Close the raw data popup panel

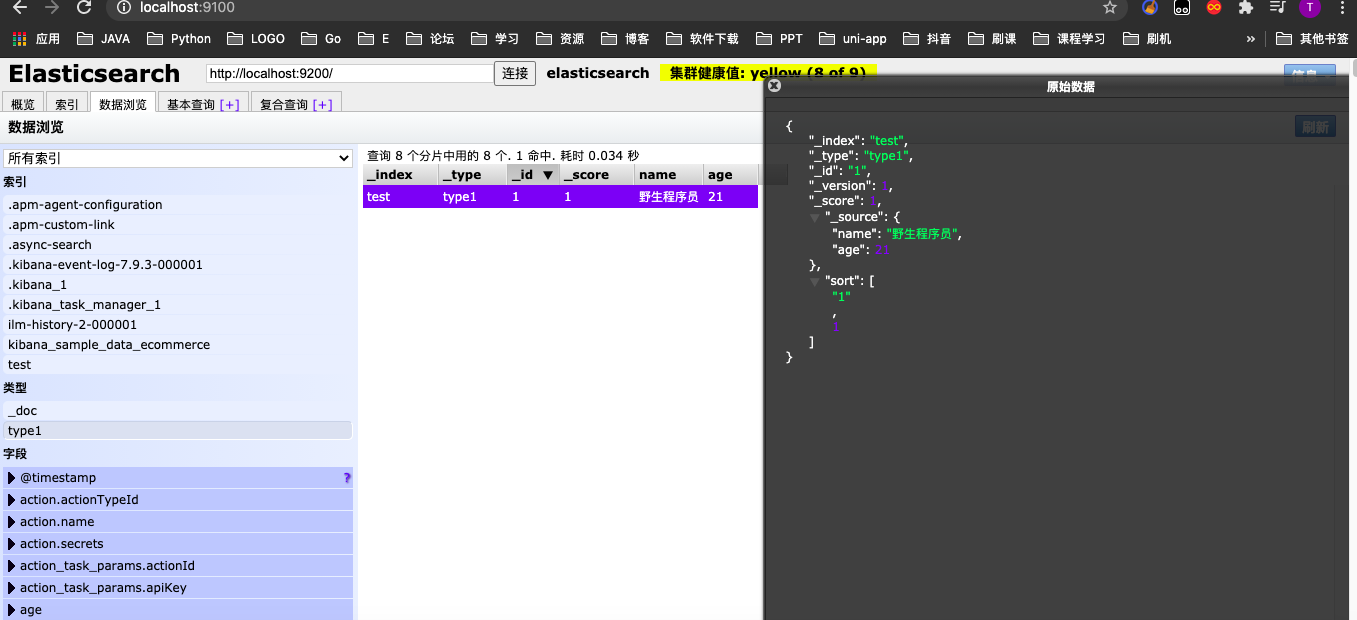[774, 86]
